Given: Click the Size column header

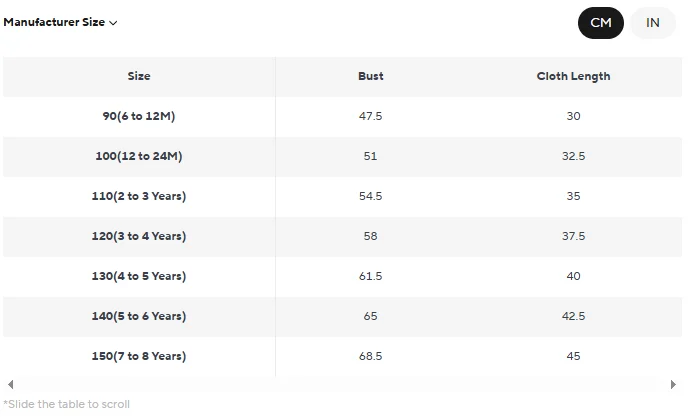Looking at the screenshot, I should (139, 76).
